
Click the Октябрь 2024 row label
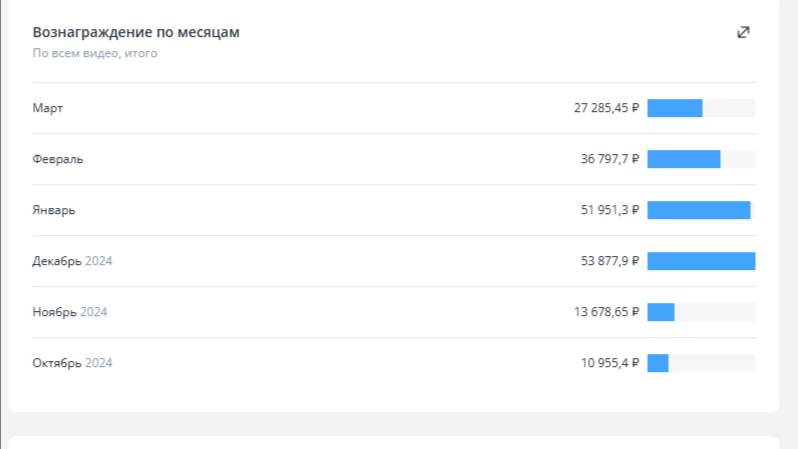pyautogui.click(x=72, y=363)
